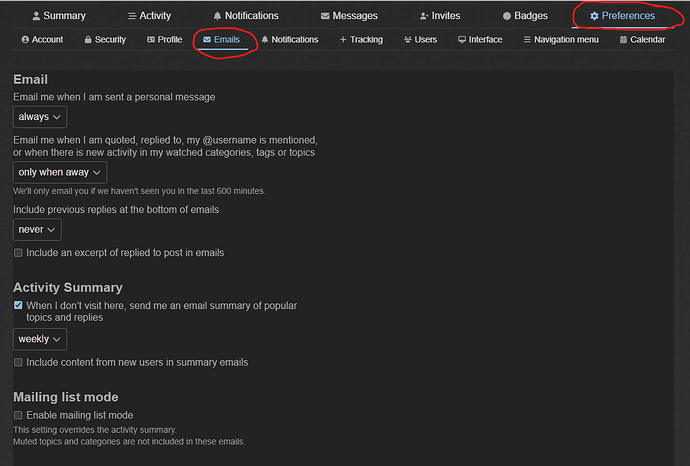The image size is (690, 466).
Task: Click the monitor icon beside Interface
Action: click(462, 40)
